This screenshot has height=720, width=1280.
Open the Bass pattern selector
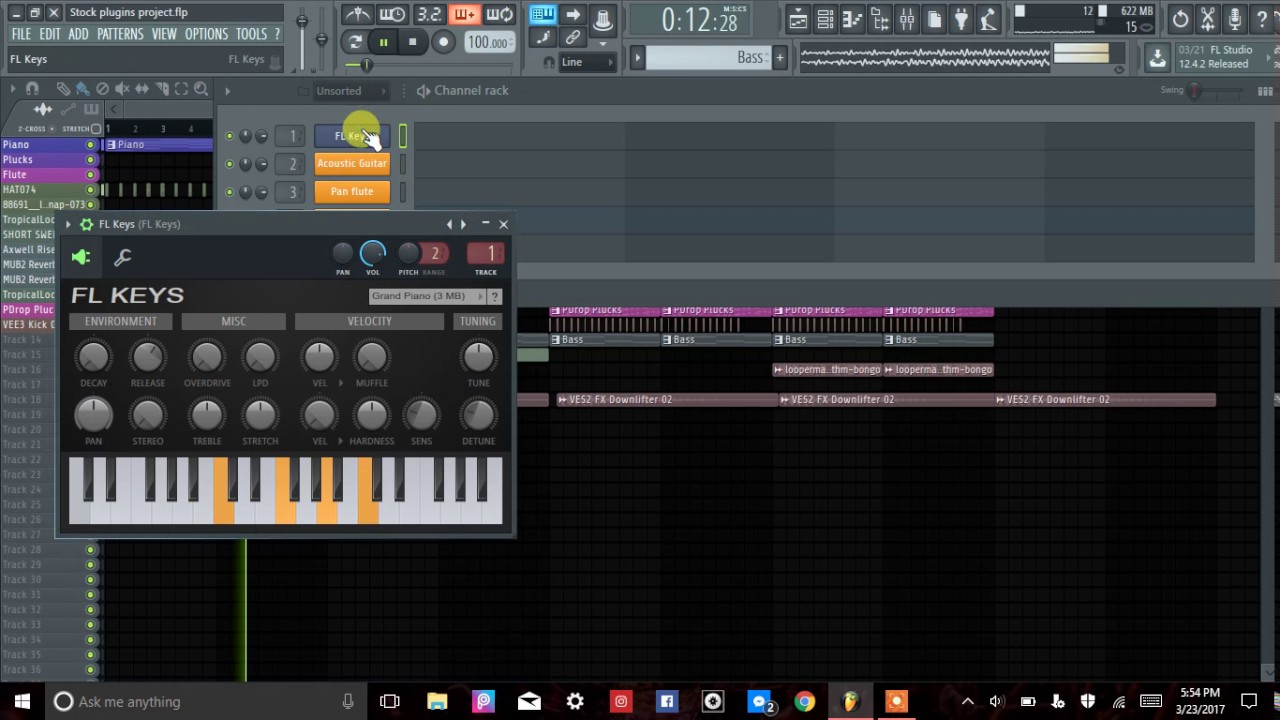coord(707,58)
